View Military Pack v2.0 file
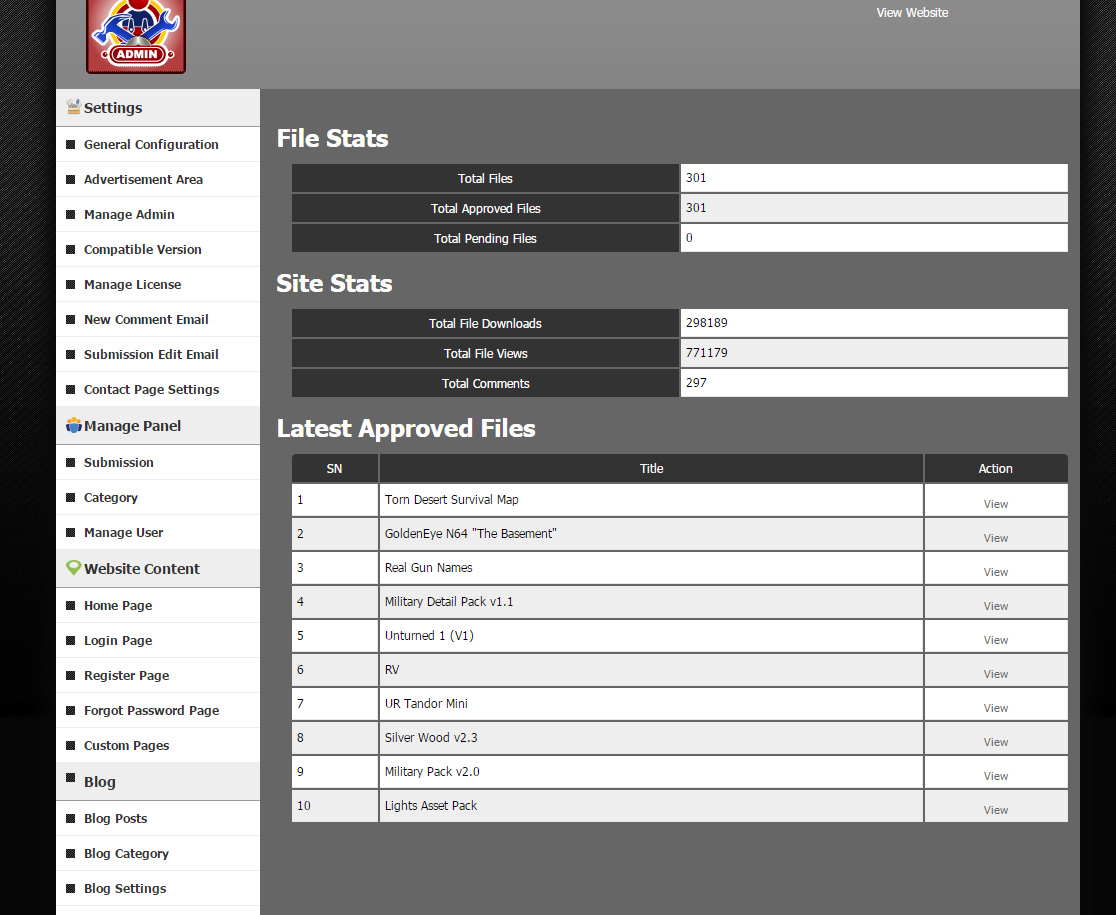This screenshot has height=915, width=1116. click(995, 776)
